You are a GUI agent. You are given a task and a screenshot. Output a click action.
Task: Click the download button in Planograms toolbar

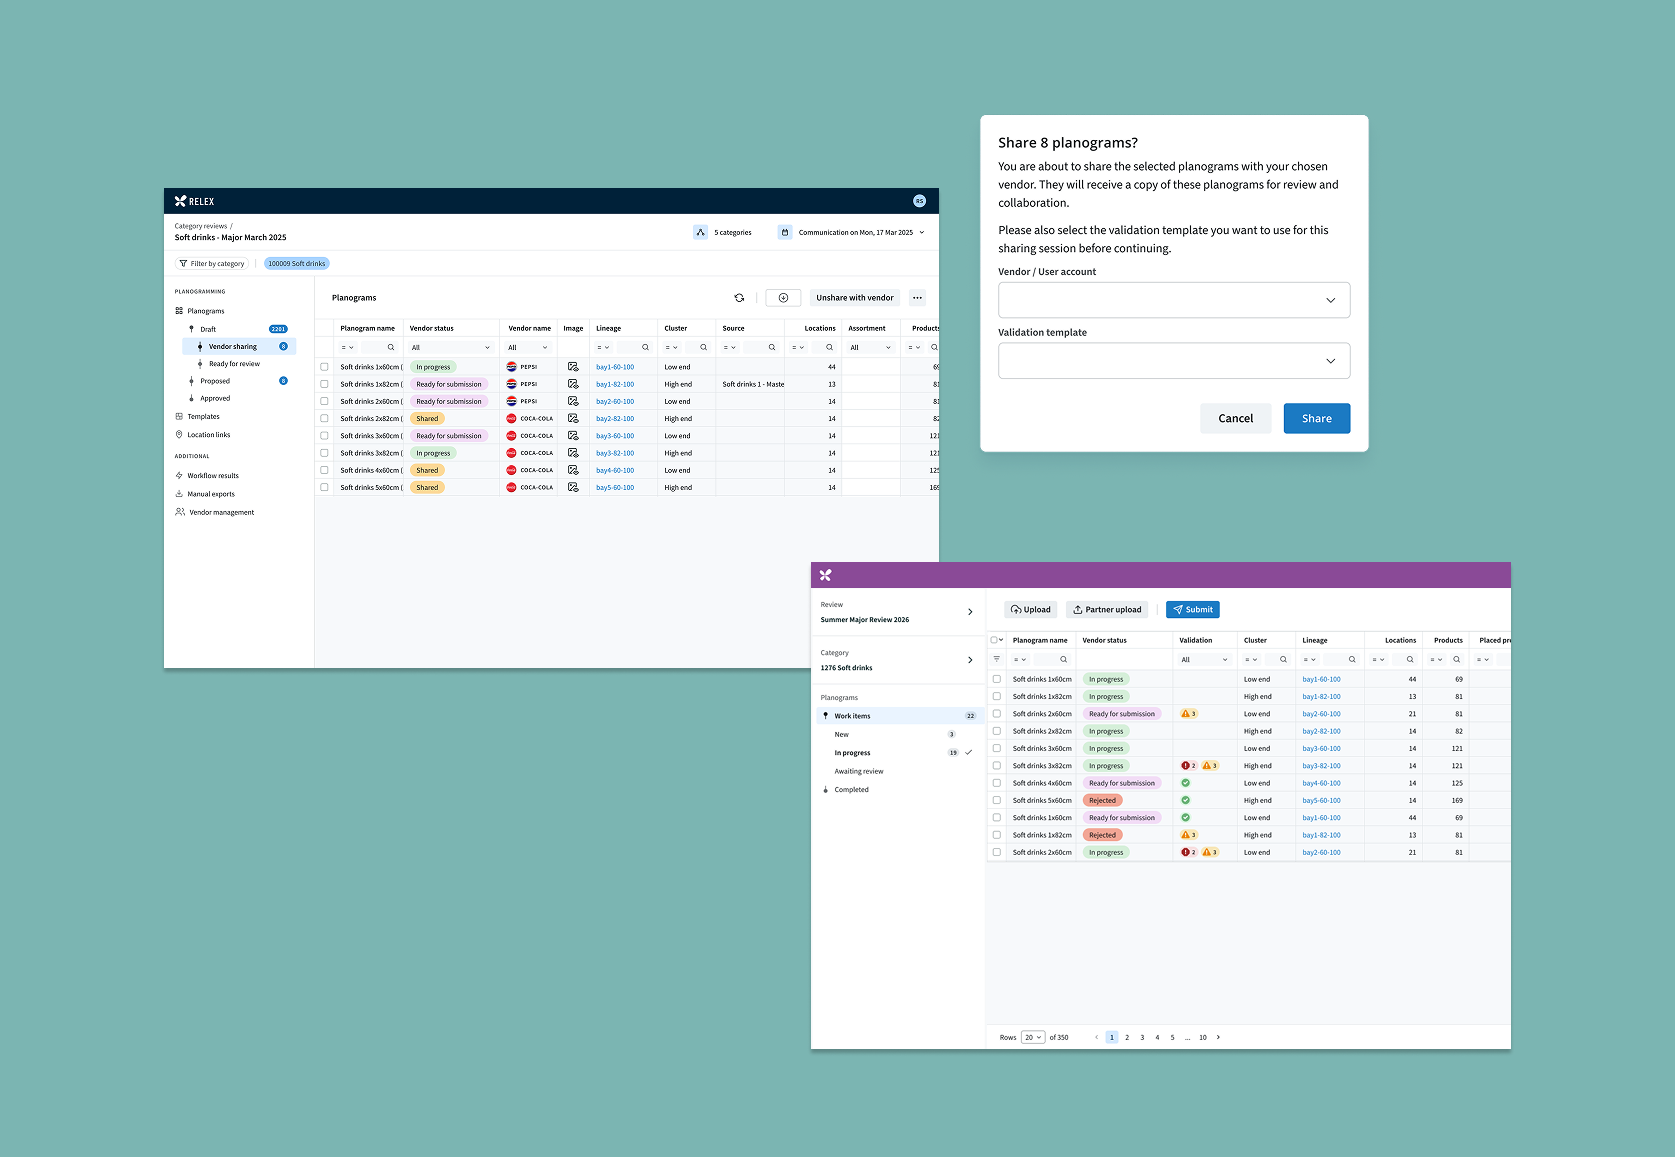783,298
